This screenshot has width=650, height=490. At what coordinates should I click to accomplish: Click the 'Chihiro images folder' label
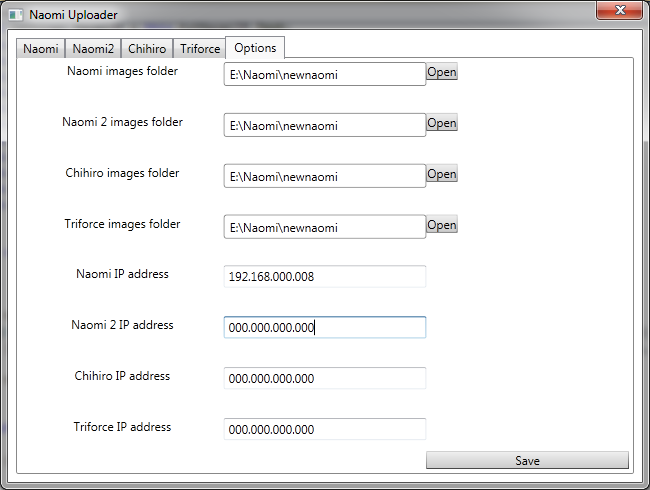pos(122,173)
